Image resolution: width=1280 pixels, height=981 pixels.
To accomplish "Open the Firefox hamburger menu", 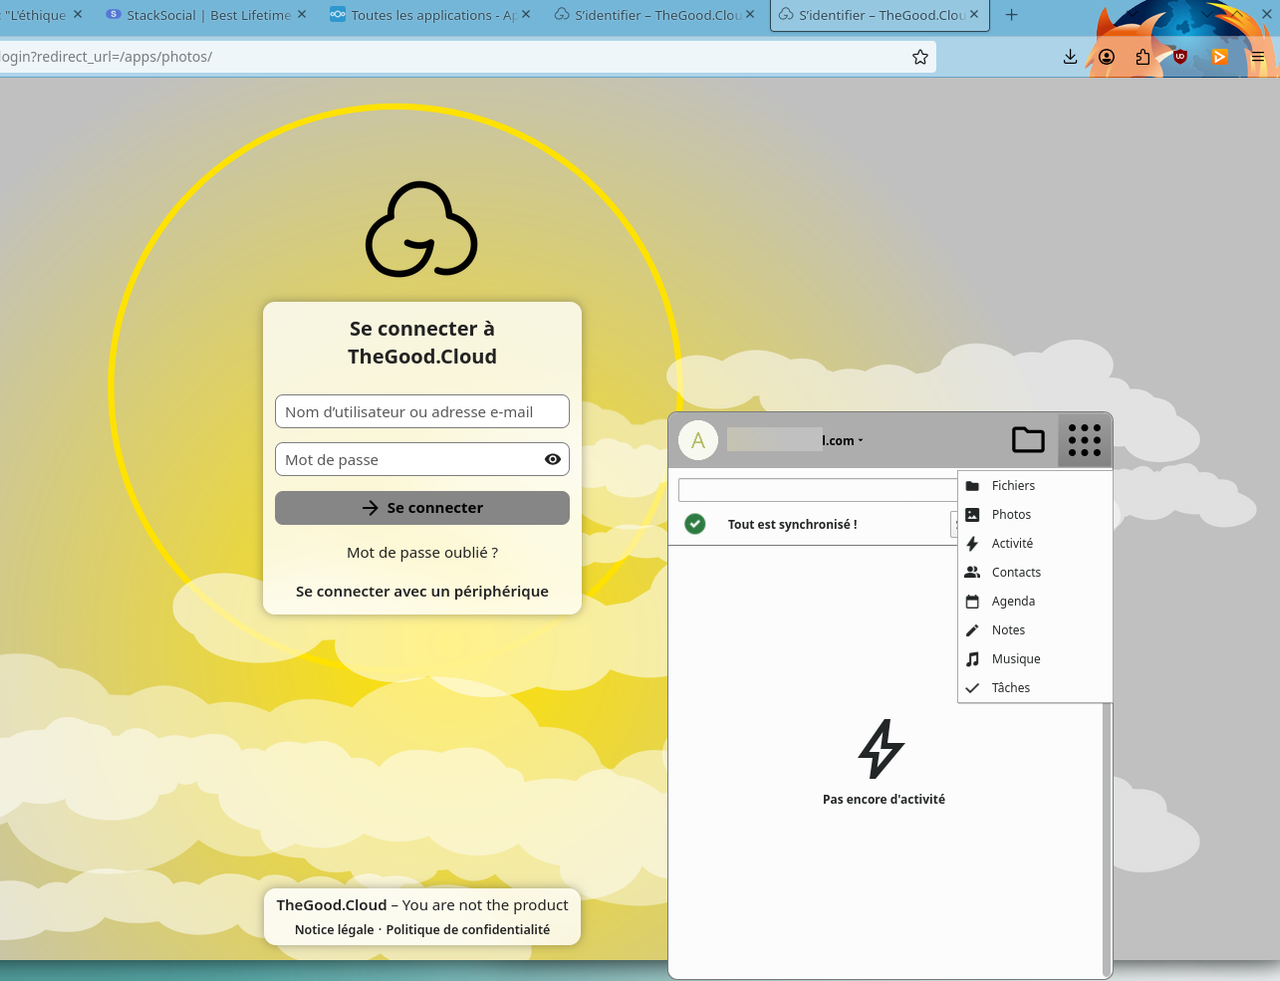I will (x=1257, y=57).
